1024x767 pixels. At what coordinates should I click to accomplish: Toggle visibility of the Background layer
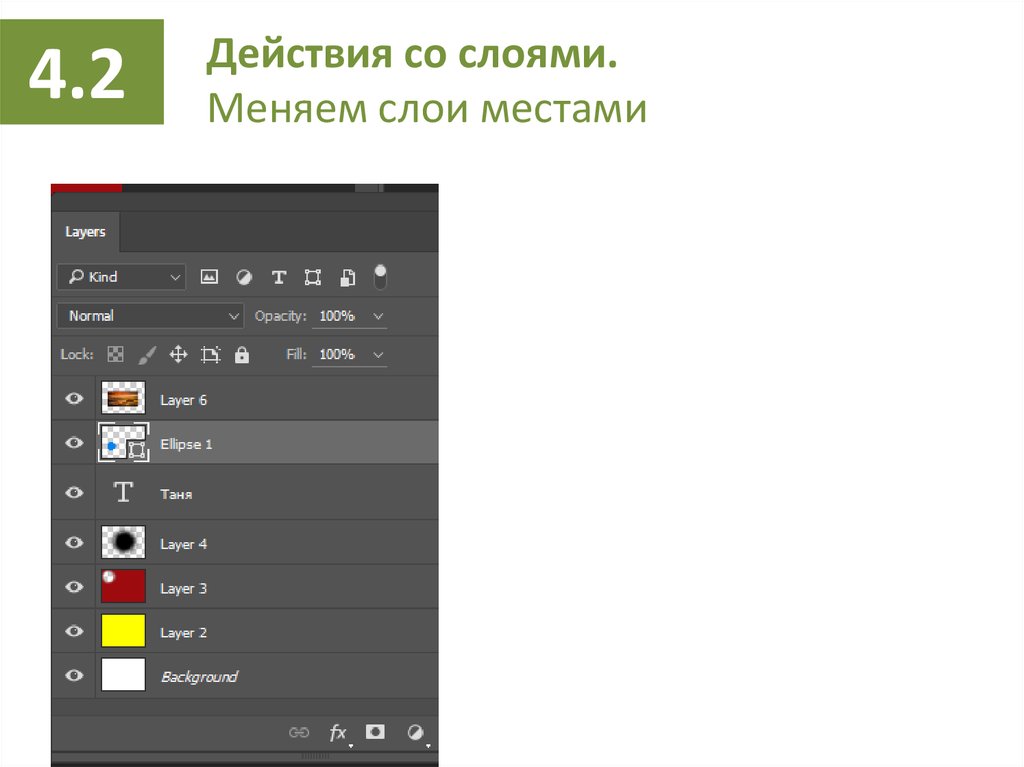pyautogui.click(x=74, y=676)
